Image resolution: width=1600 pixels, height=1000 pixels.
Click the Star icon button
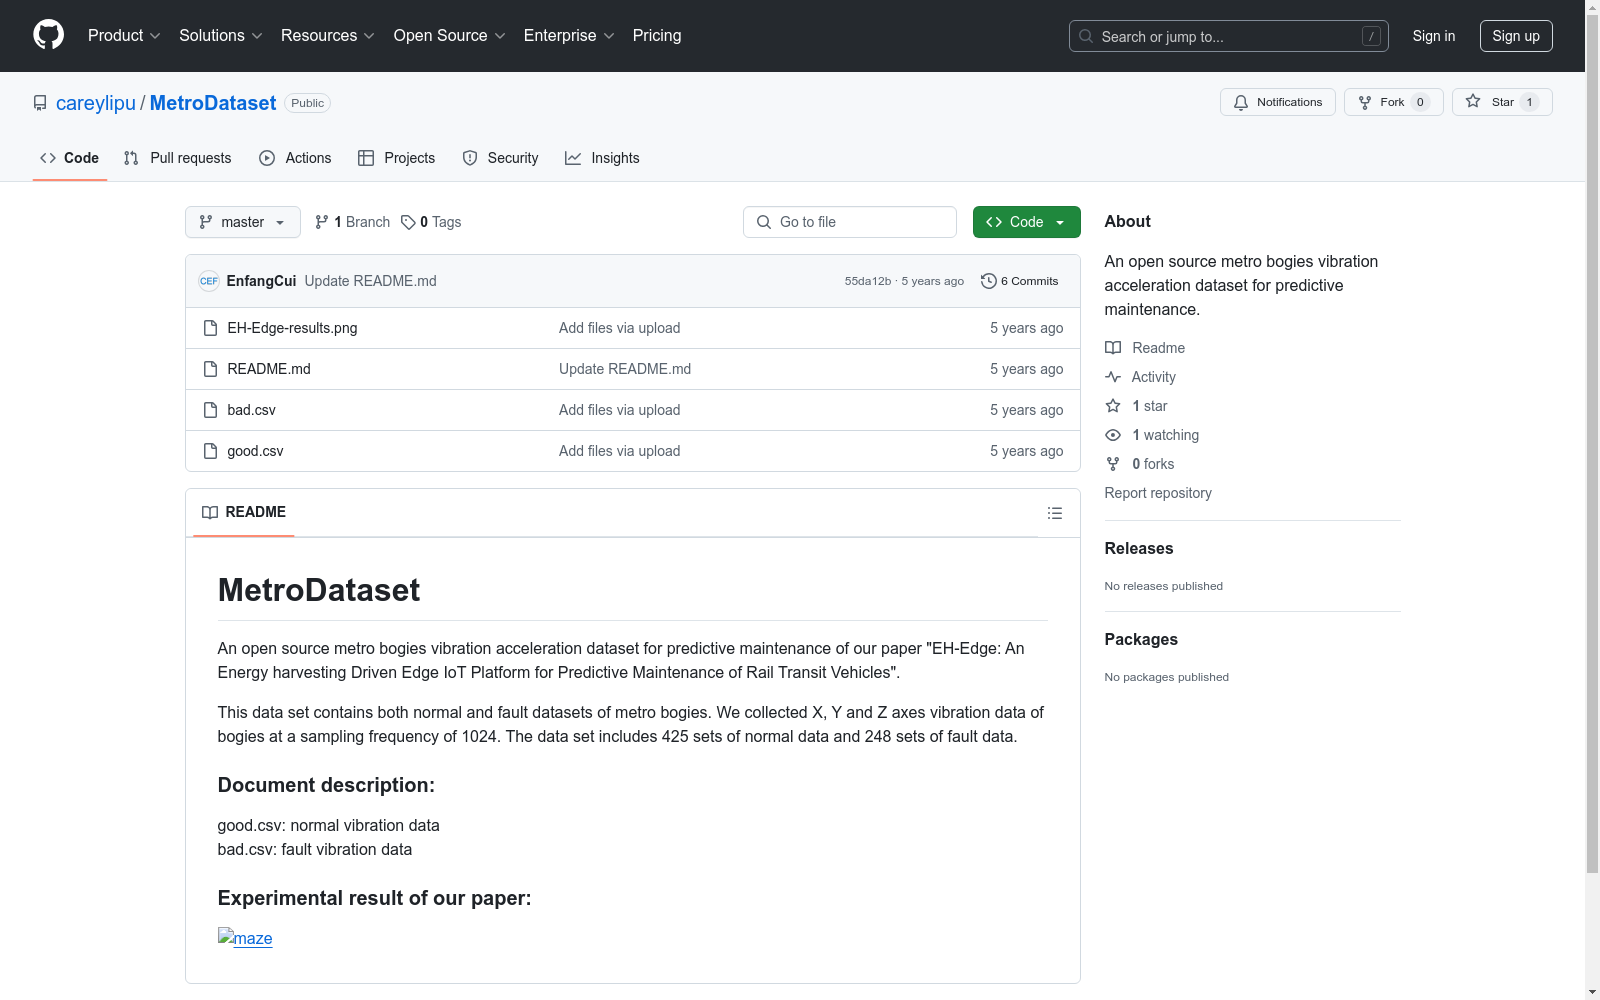pos(1502,102)
